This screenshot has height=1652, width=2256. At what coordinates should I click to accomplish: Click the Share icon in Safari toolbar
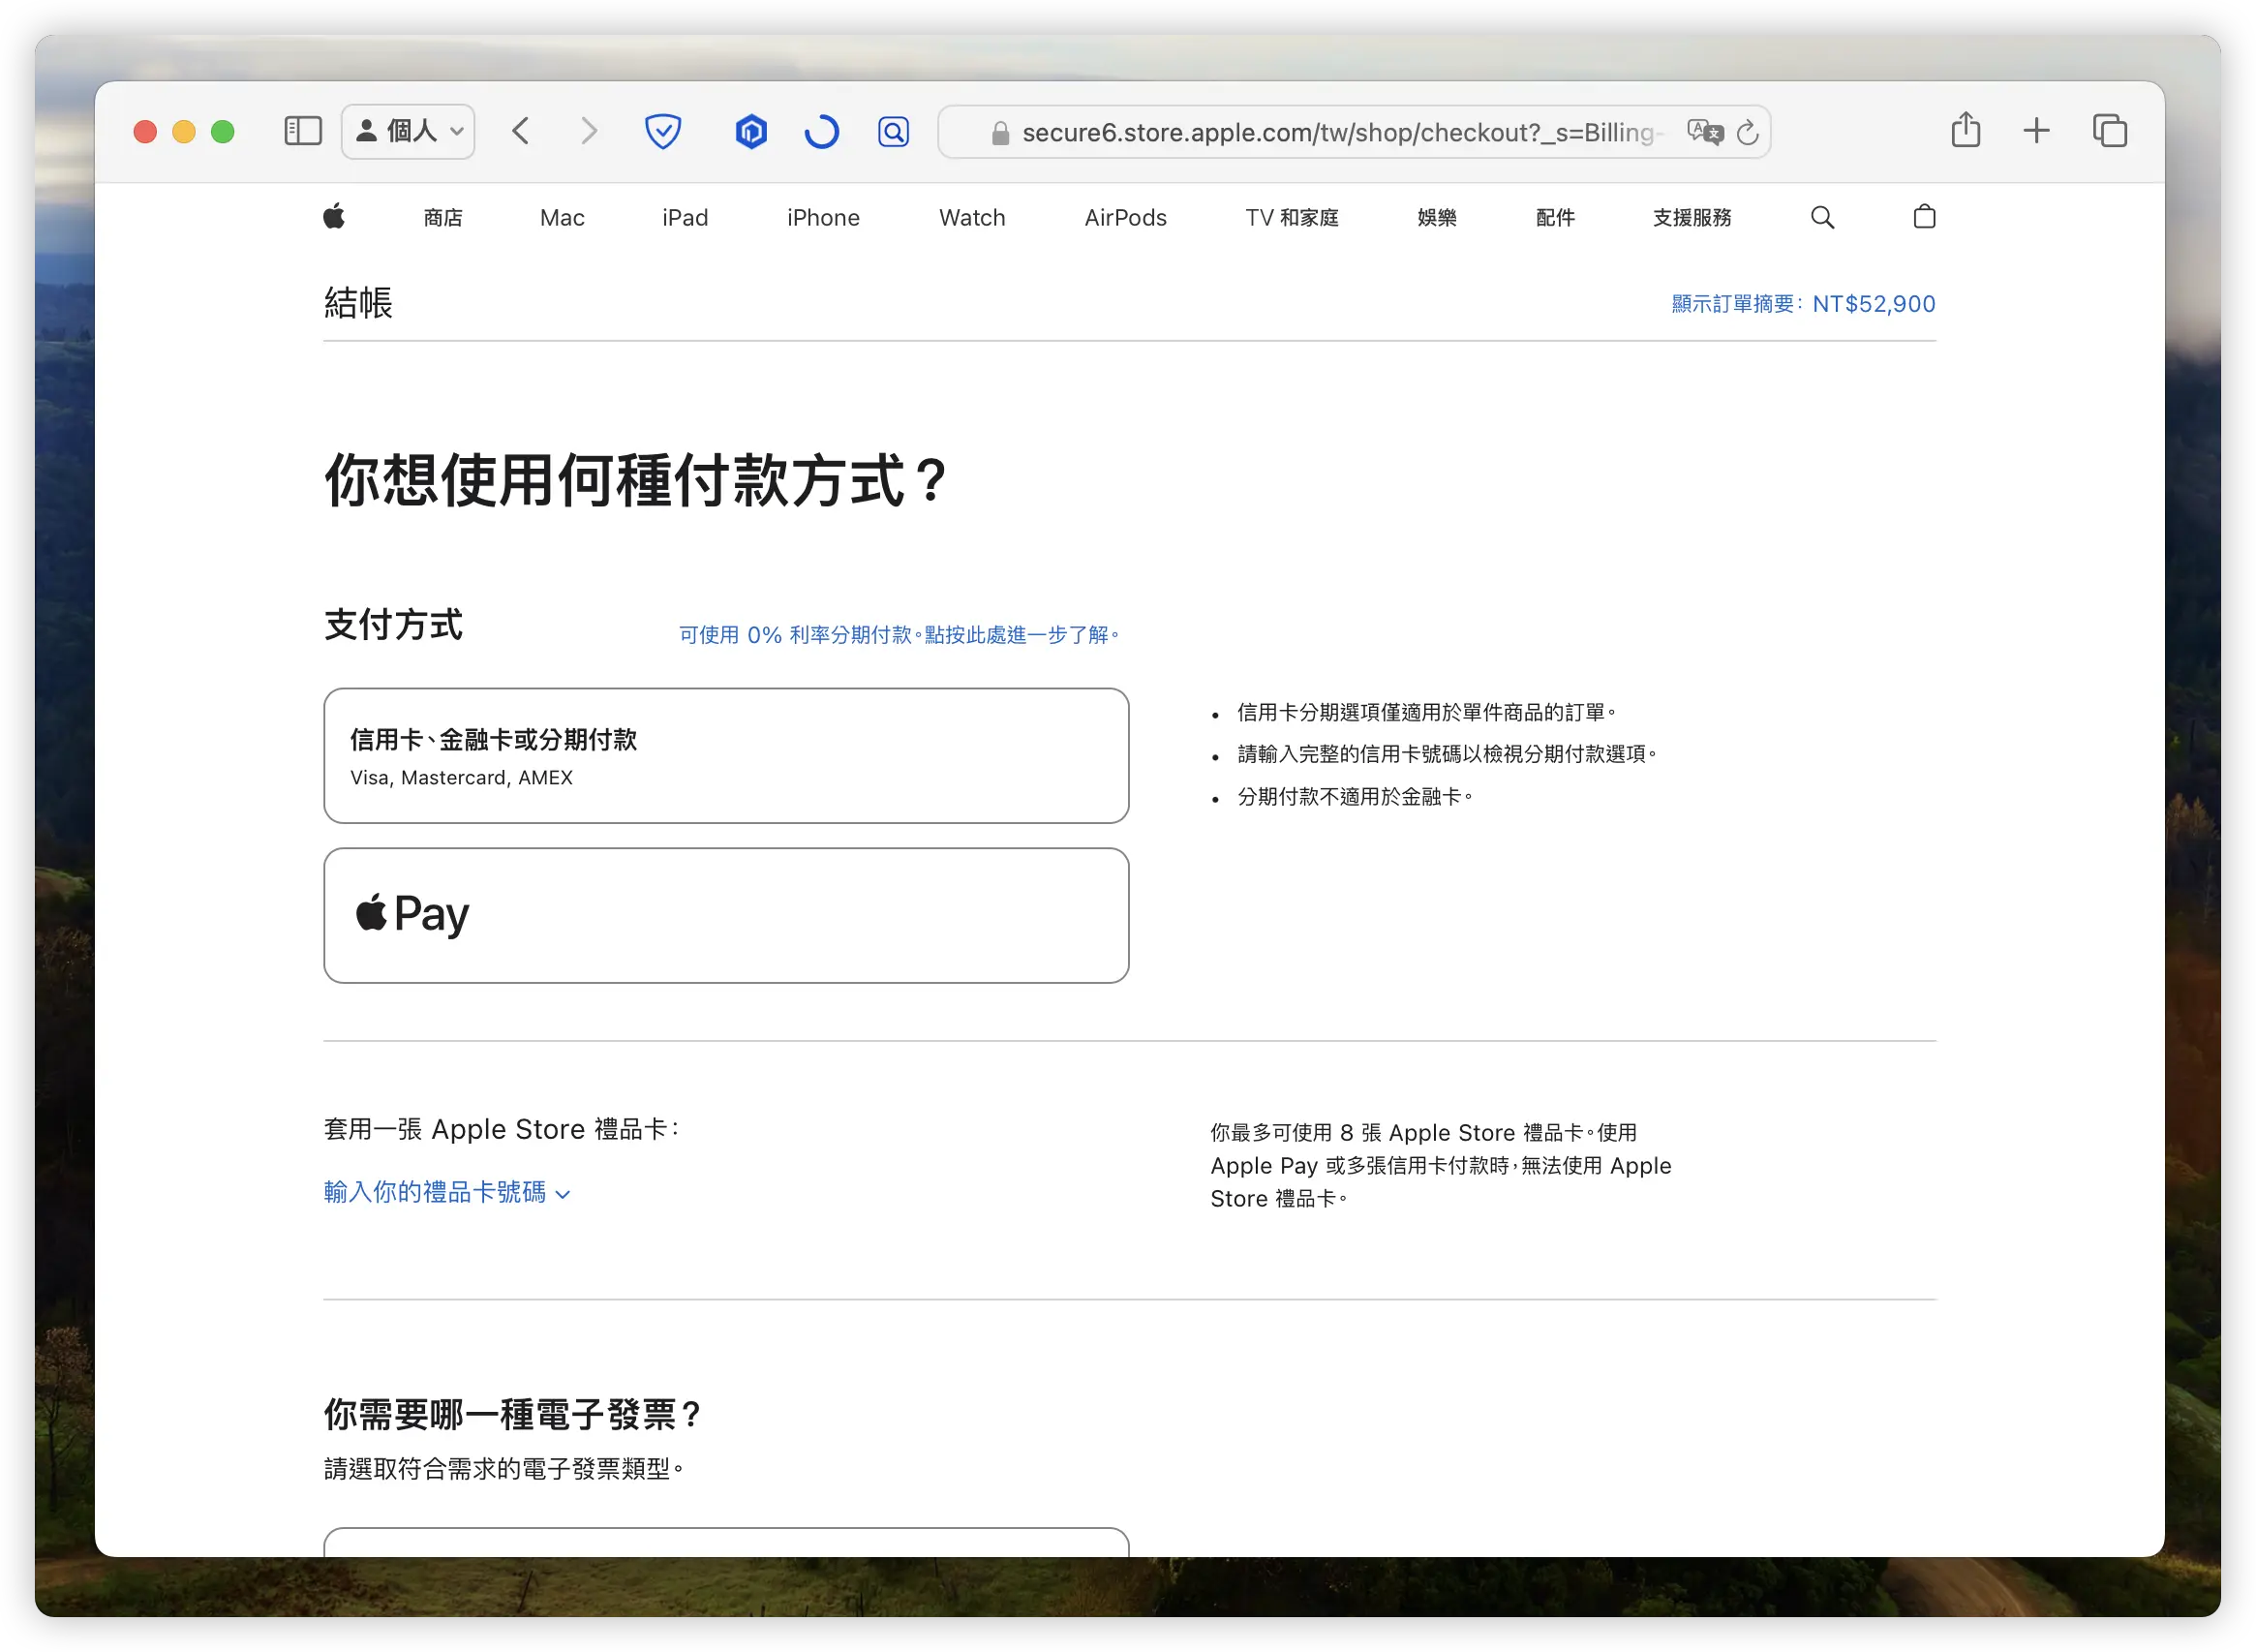point(1965,130)
